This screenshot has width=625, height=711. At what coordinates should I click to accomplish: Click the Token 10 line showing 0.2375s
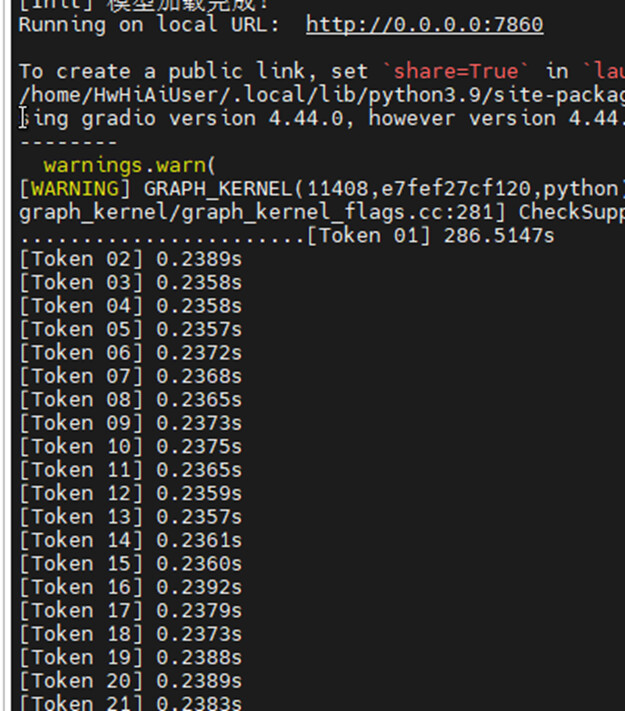130,446
